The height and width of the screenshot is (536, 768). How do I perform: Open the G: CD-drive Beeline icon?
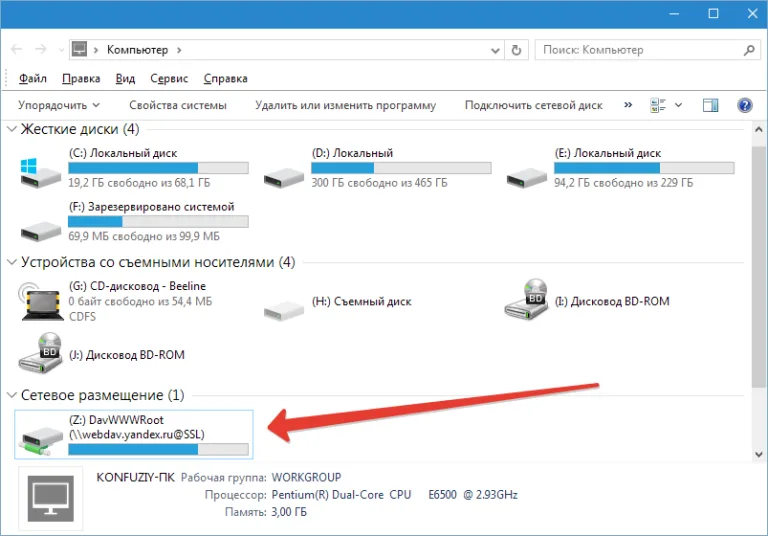pos(41,301)
